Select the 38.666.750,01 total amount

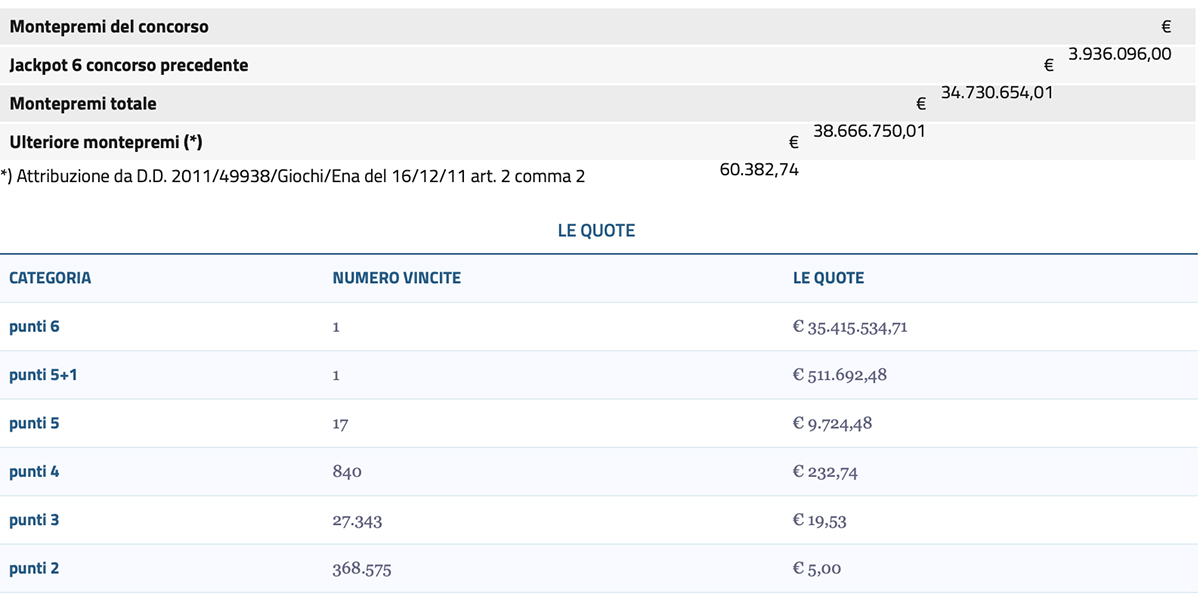(x=869, y=131)
